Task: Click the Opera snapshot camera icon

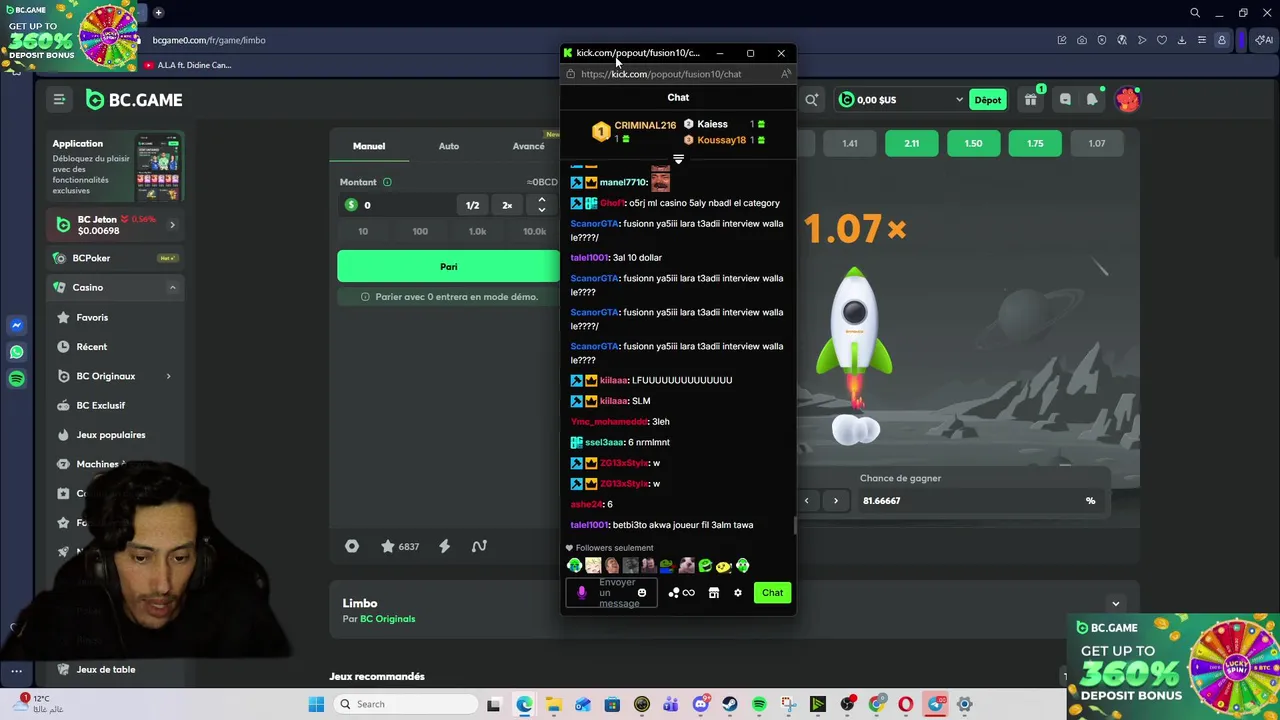Action: coord(1082,40)
